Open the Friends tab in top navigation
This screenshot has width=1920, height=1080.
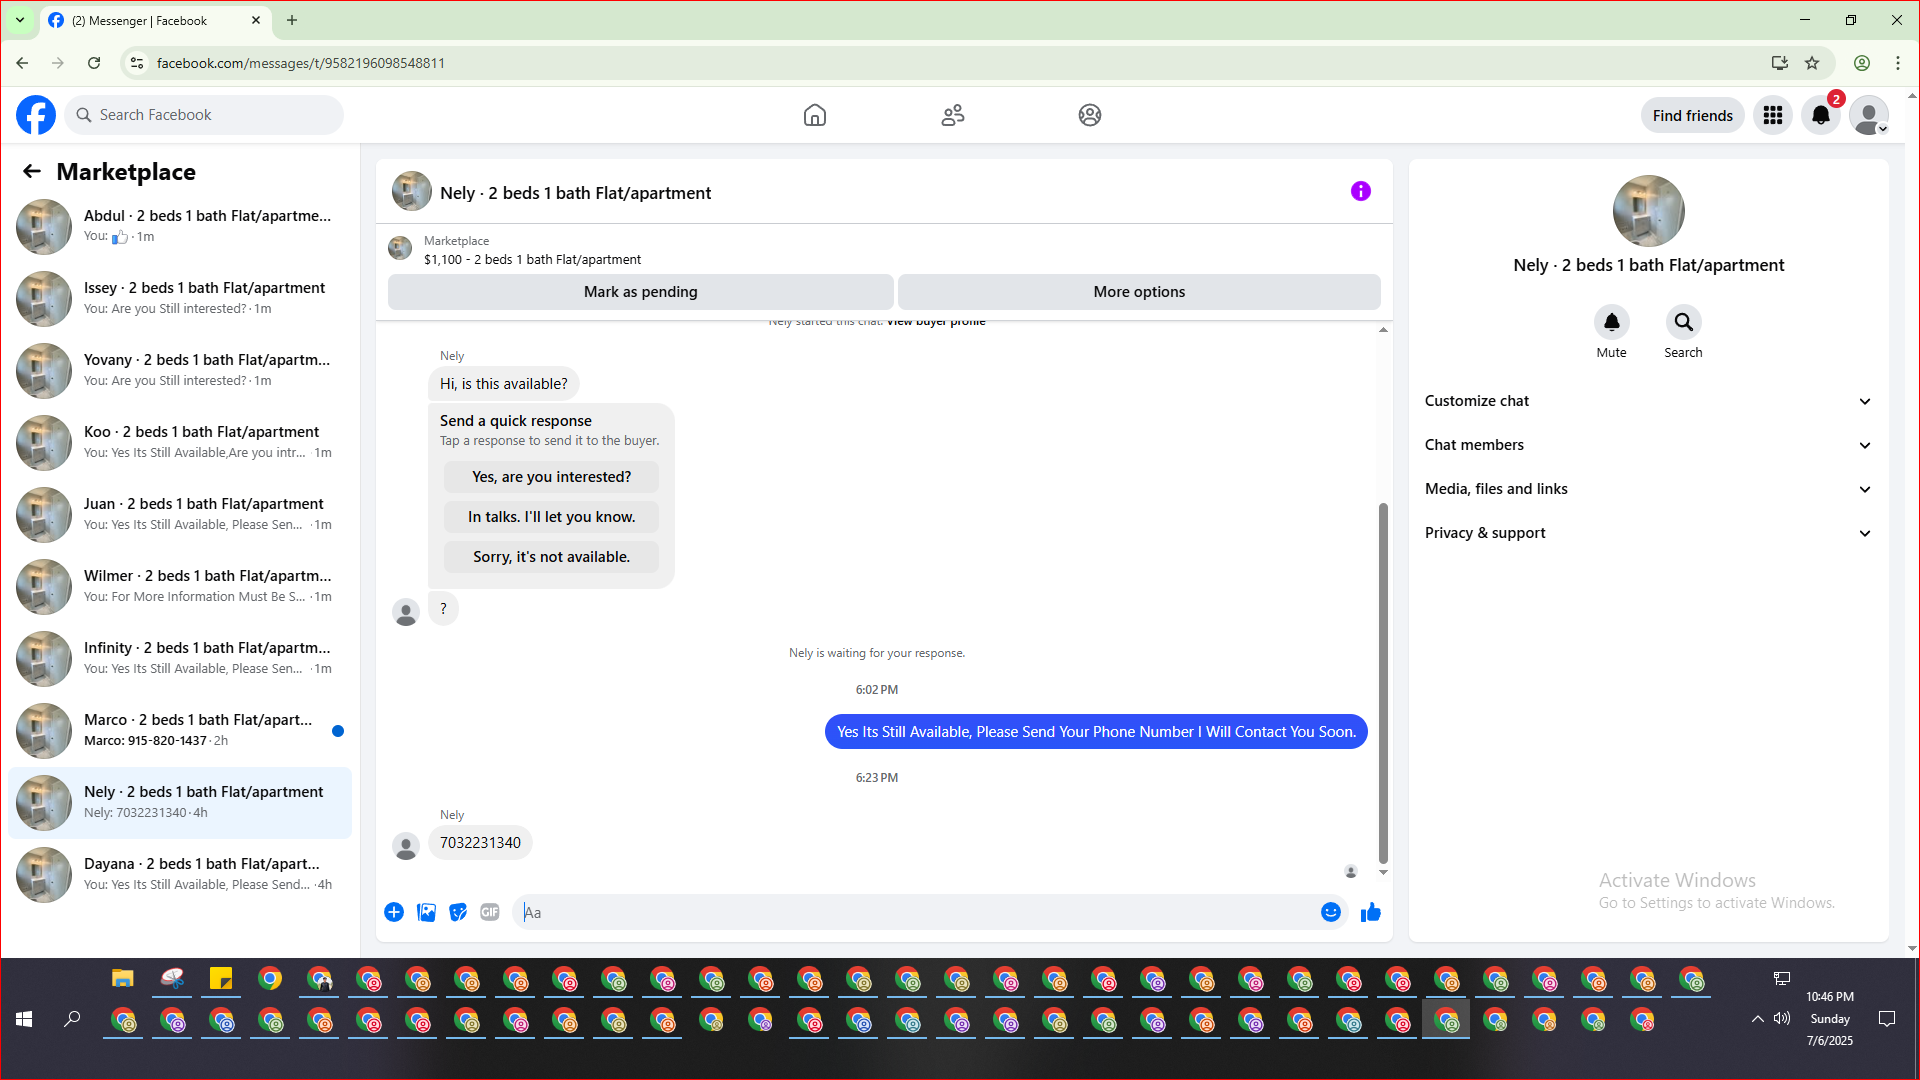952,115
